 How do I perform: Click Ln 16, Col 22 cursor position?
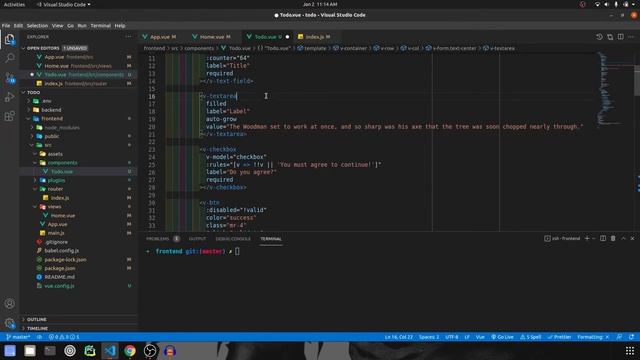pyautogui.click(x=399, y=337)
